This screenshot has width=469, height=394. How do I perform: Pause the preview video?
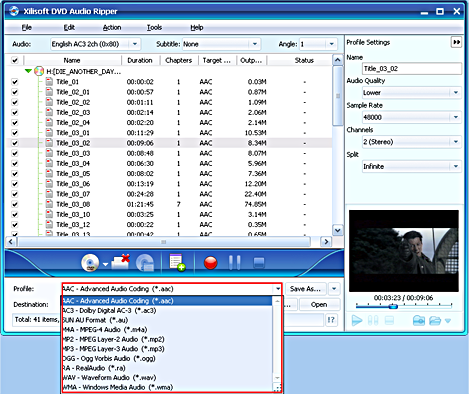(x=373, y=321)
